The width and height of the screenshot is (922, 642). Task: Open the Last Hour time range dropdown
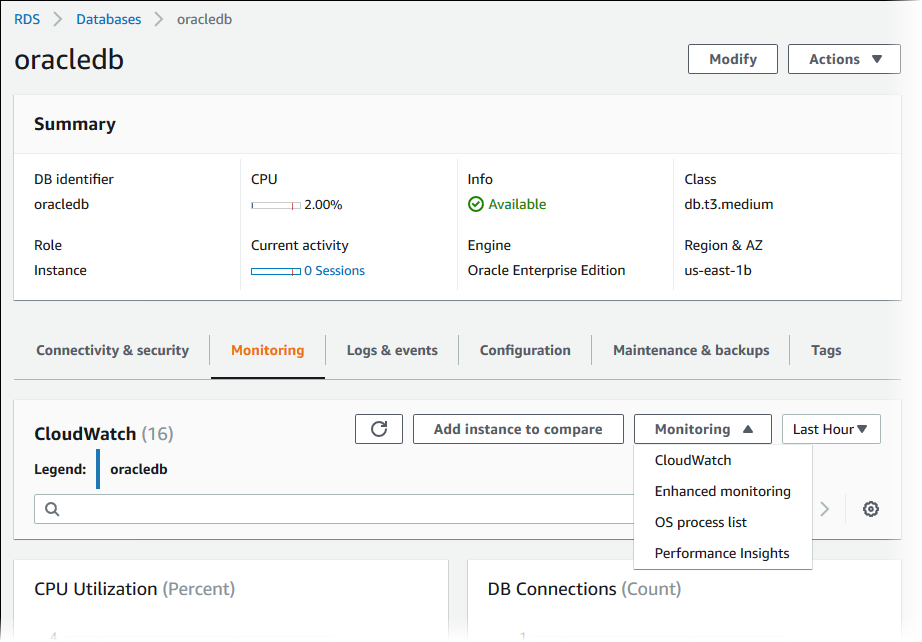pyautogui.click(x=830, y=429)
